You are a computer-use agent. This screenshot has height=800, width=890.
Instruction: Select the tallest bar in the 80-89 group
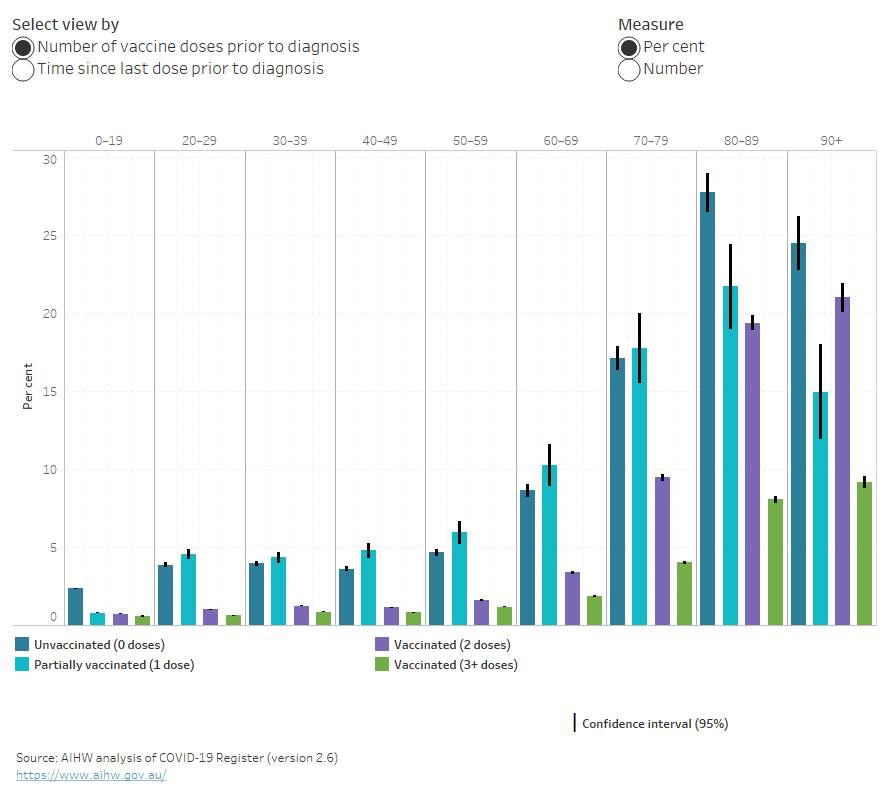707,400
